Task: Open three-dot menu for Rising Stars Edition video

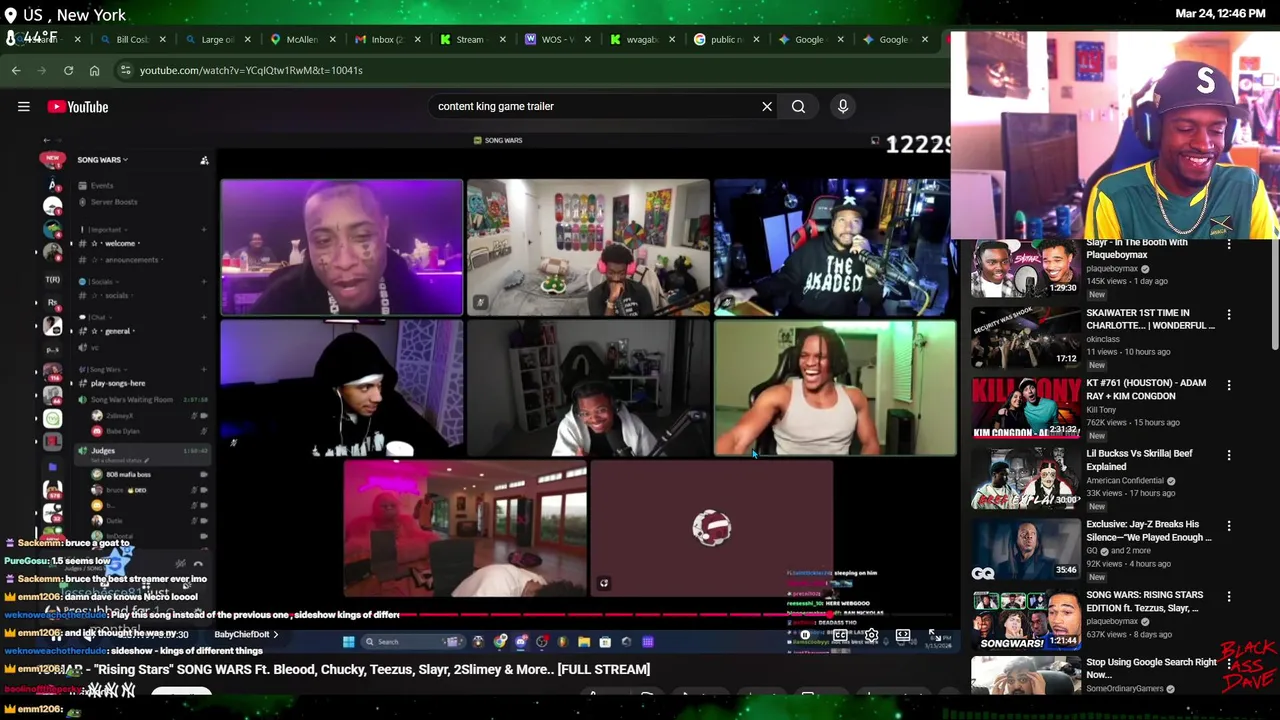Action: pyautogui.click(x=1229, y=597)
